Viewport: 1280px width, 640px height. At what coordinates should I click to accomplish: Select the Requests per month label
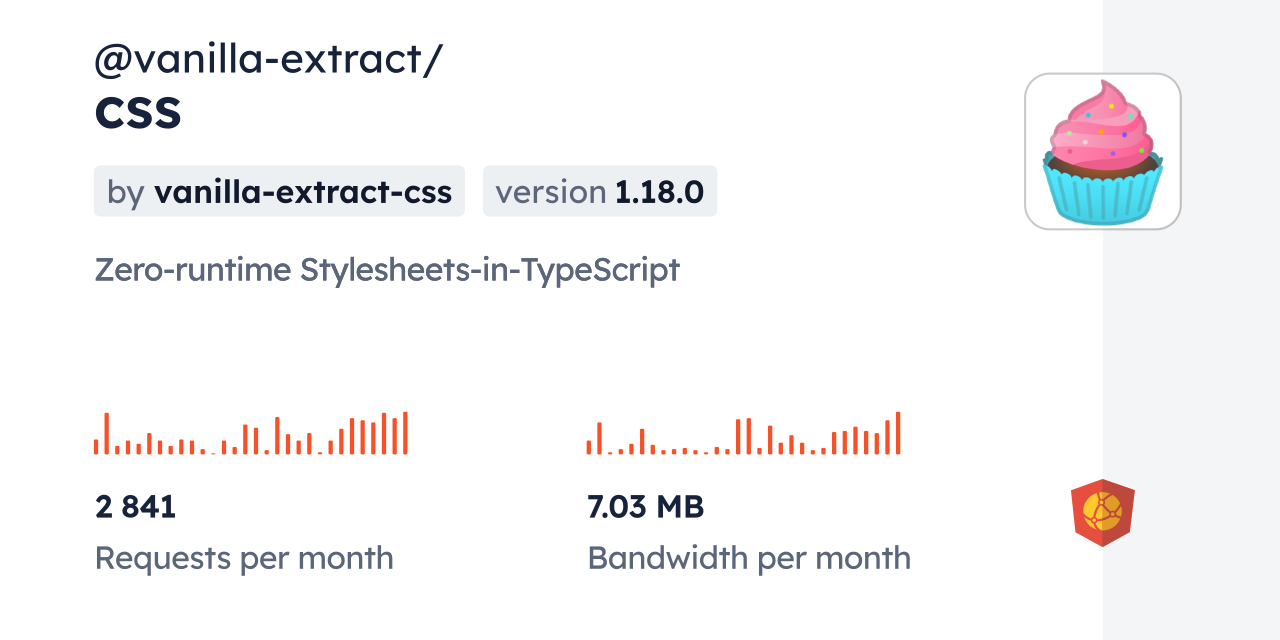coord(244,558)
